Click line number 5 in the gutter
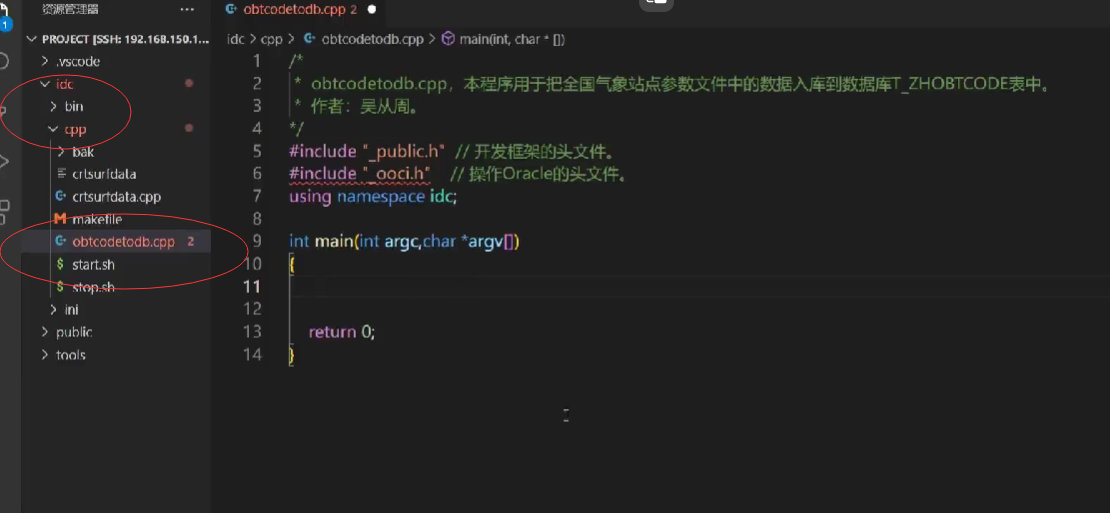1110x513 pixels. [x=257, y=151]
